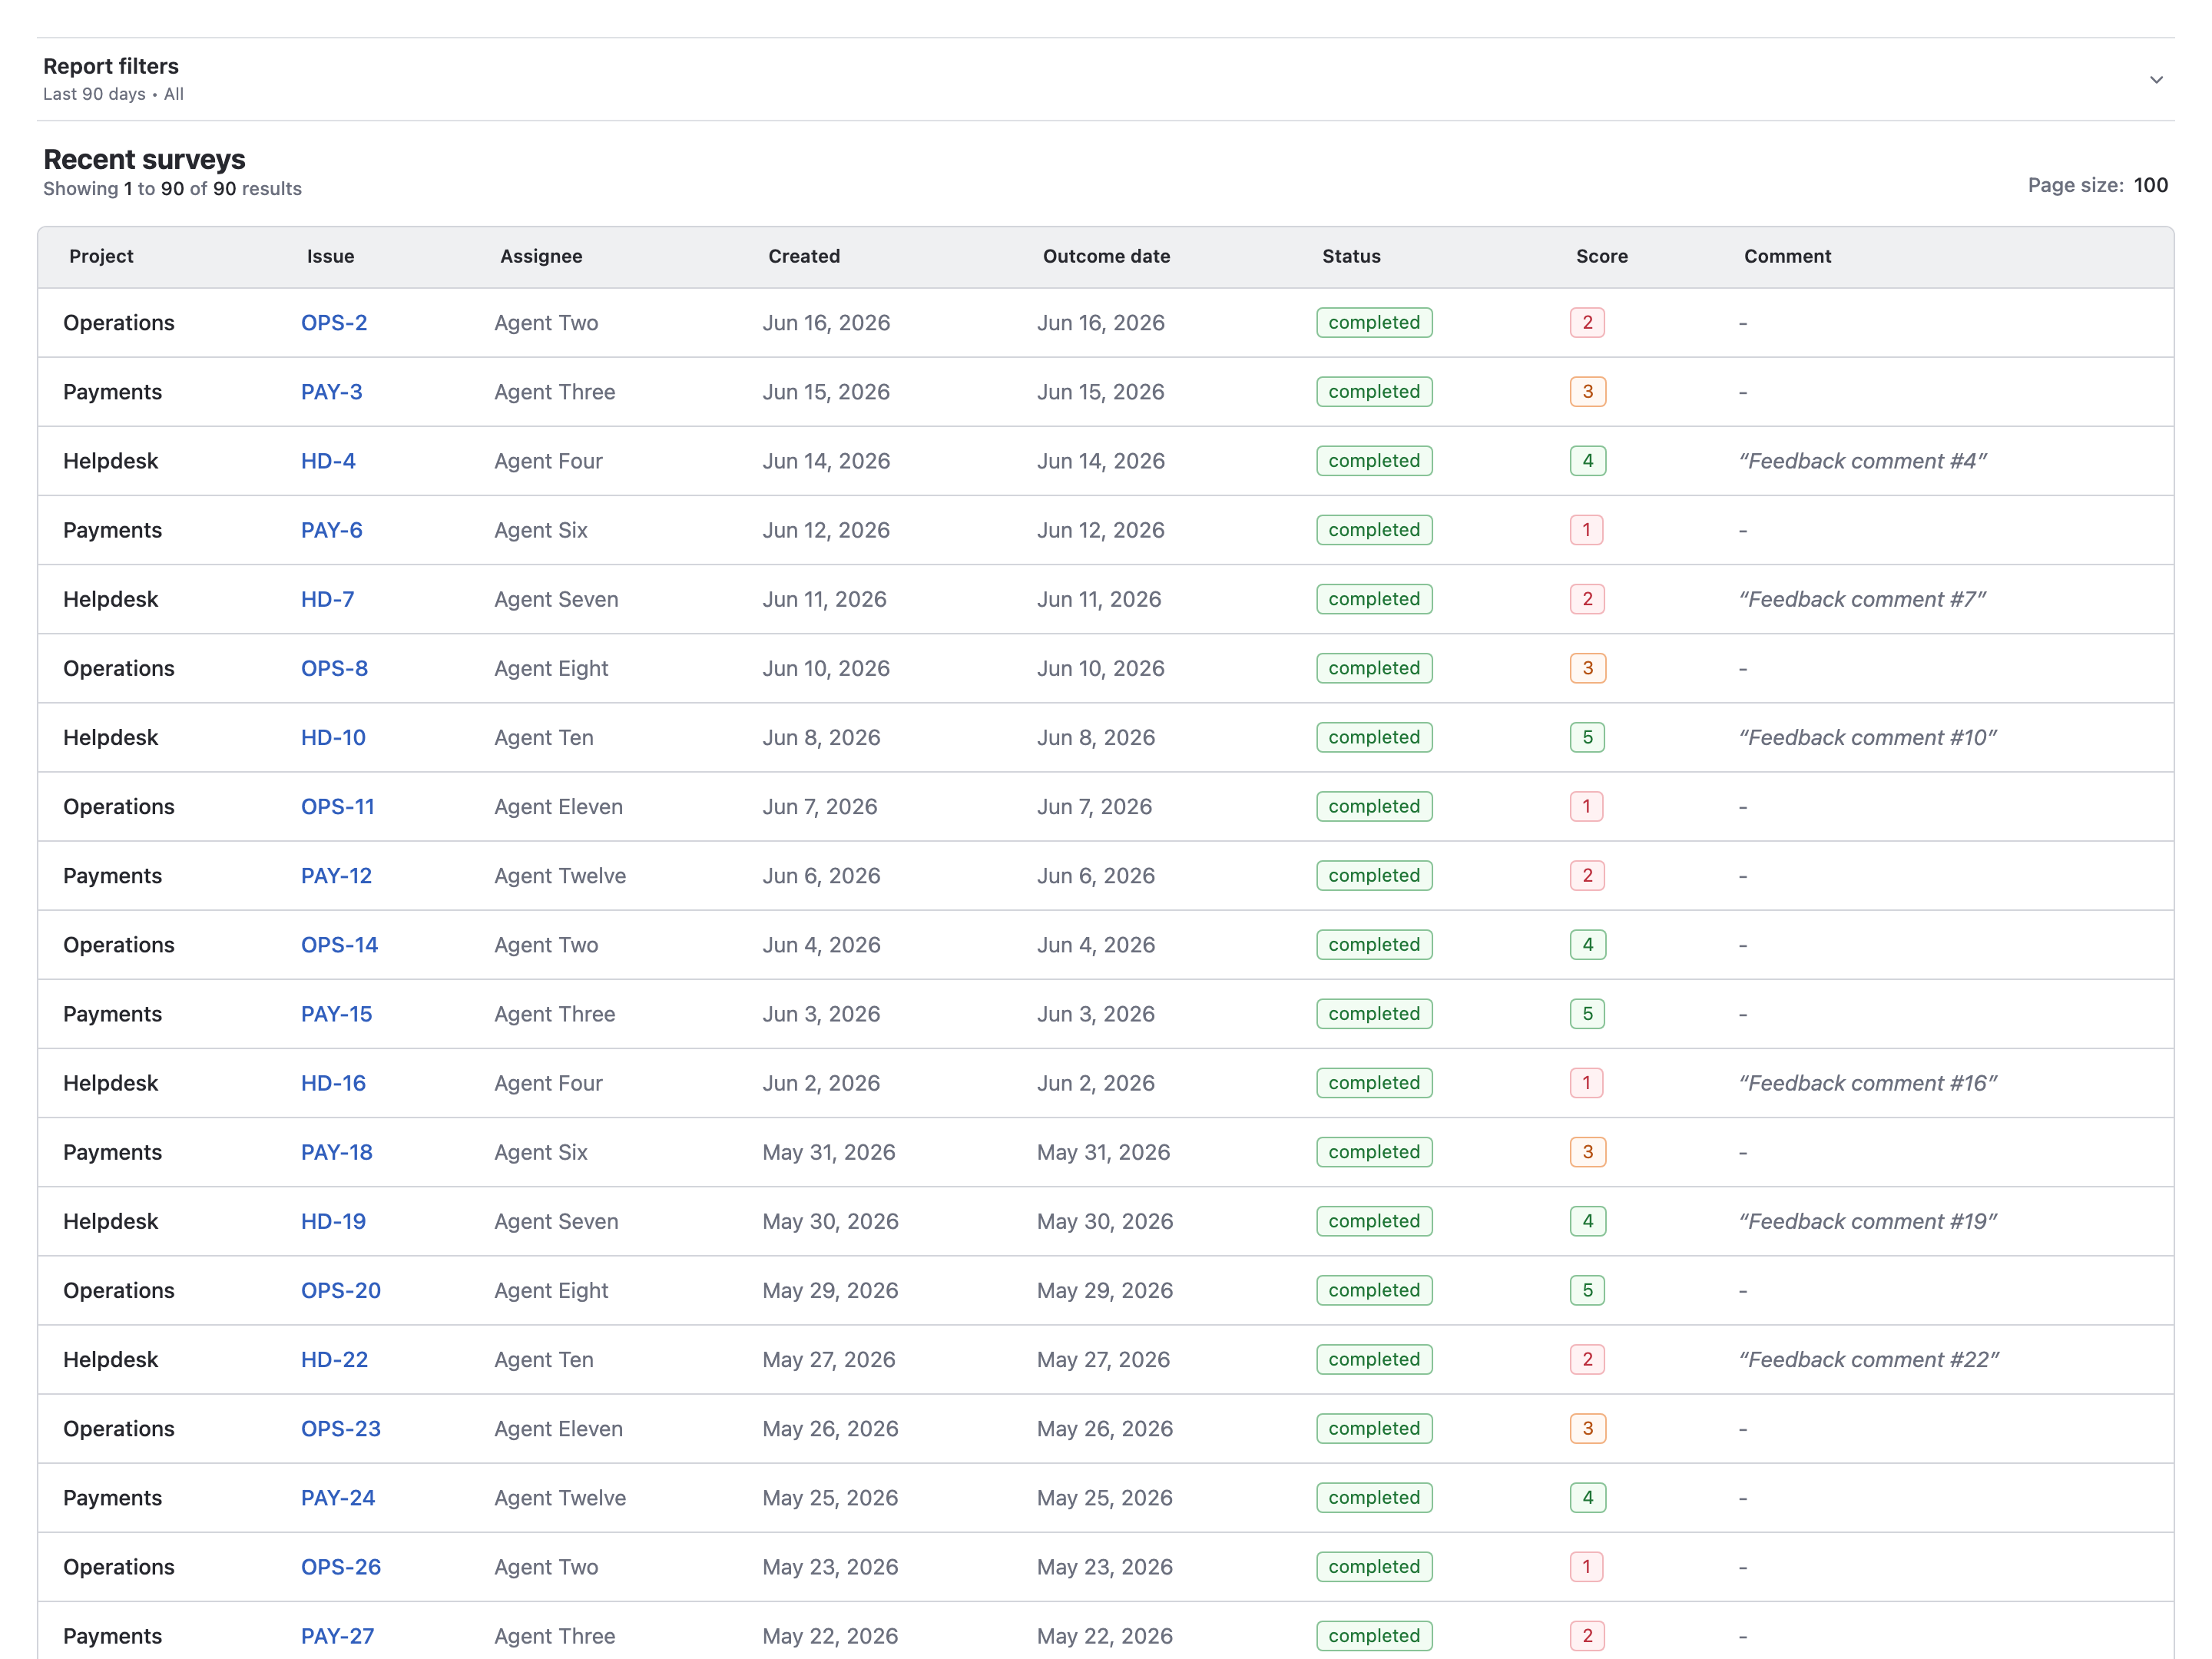Click the Issue column header
This screenshot has height=1659, width=2212.
pos(330,256)
